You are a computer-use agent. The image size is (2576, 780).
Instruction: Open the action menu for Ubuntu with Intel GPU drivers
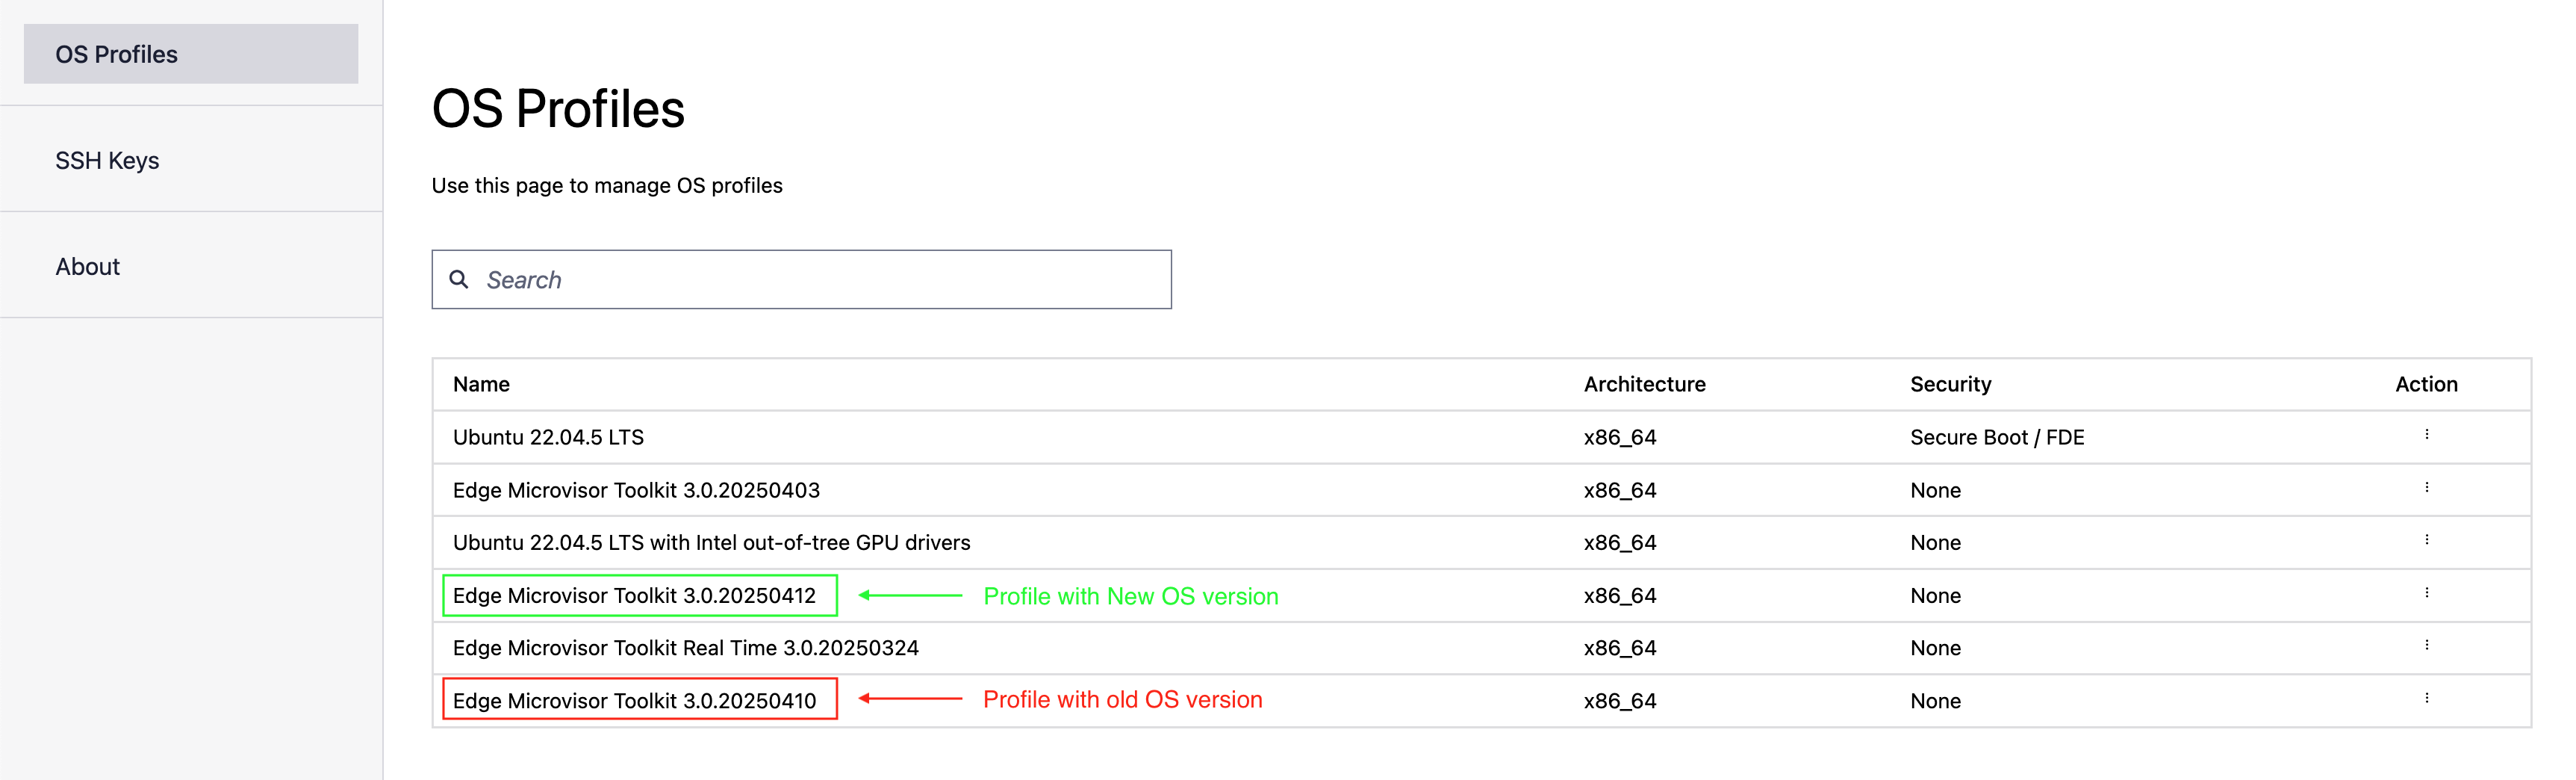pos(2428,542)
